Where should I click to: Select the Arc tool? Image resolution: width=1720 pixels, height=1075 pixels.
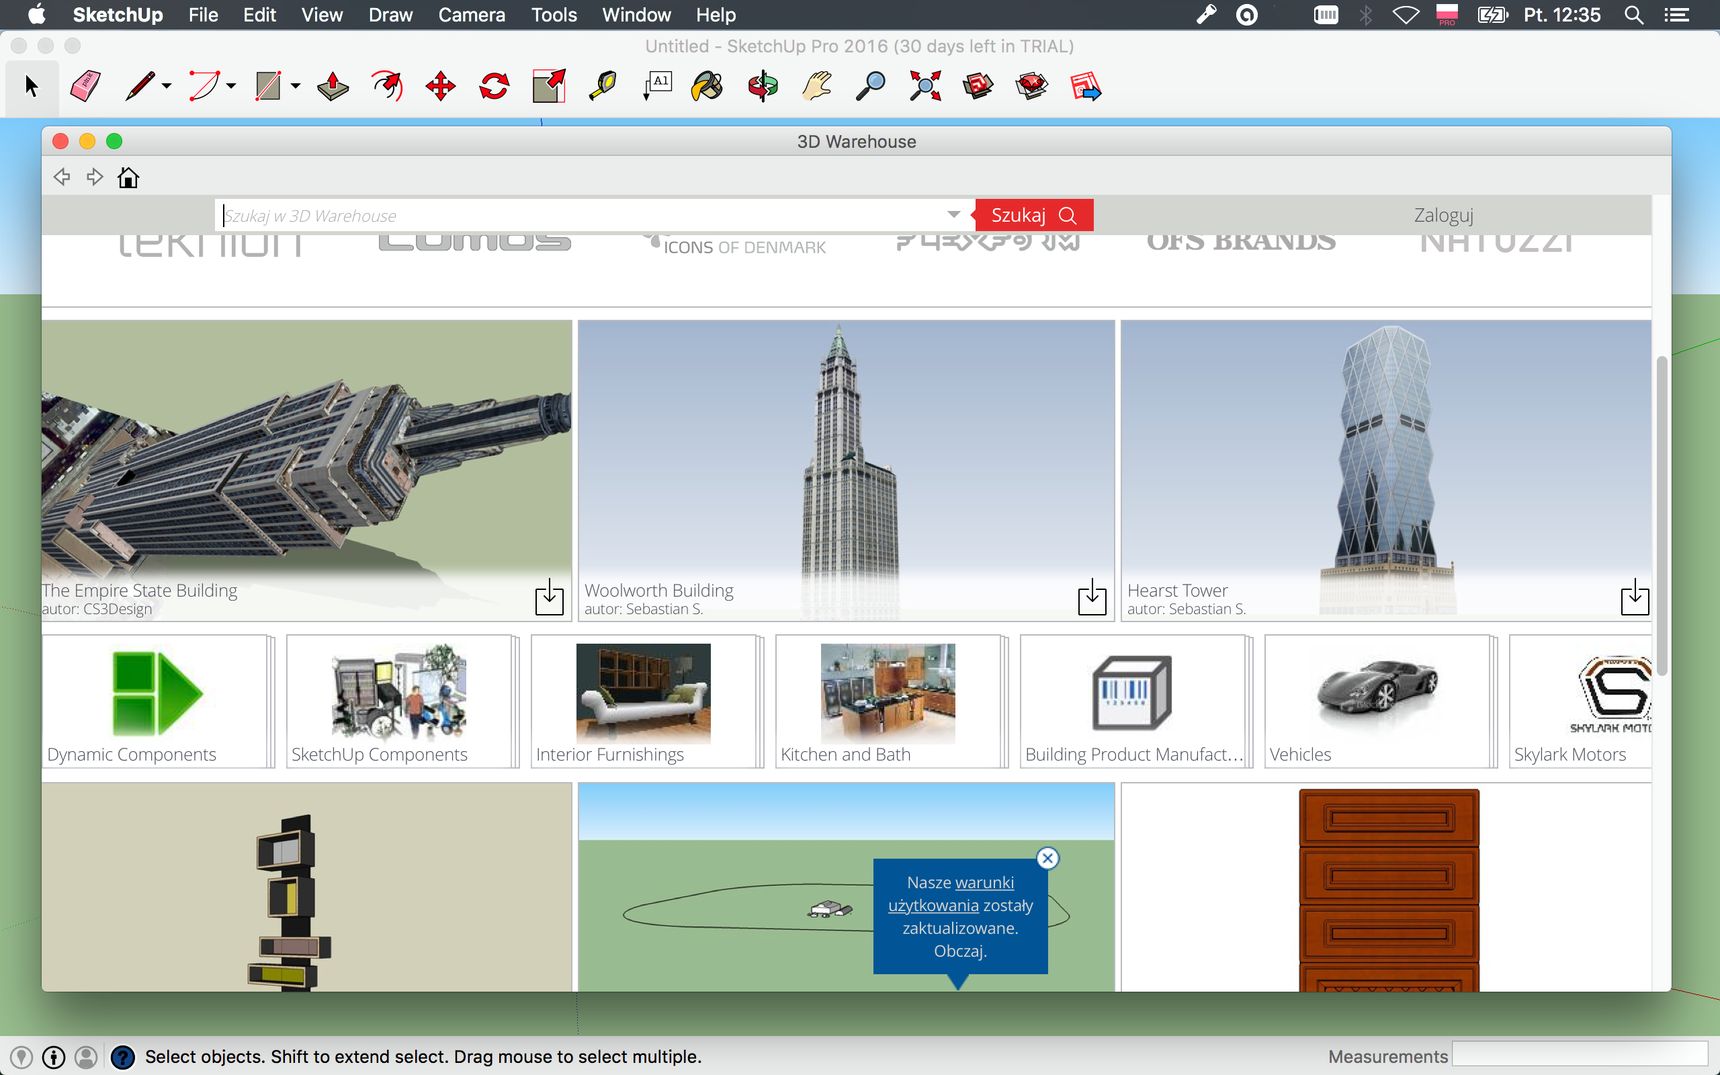coord(203,86)
